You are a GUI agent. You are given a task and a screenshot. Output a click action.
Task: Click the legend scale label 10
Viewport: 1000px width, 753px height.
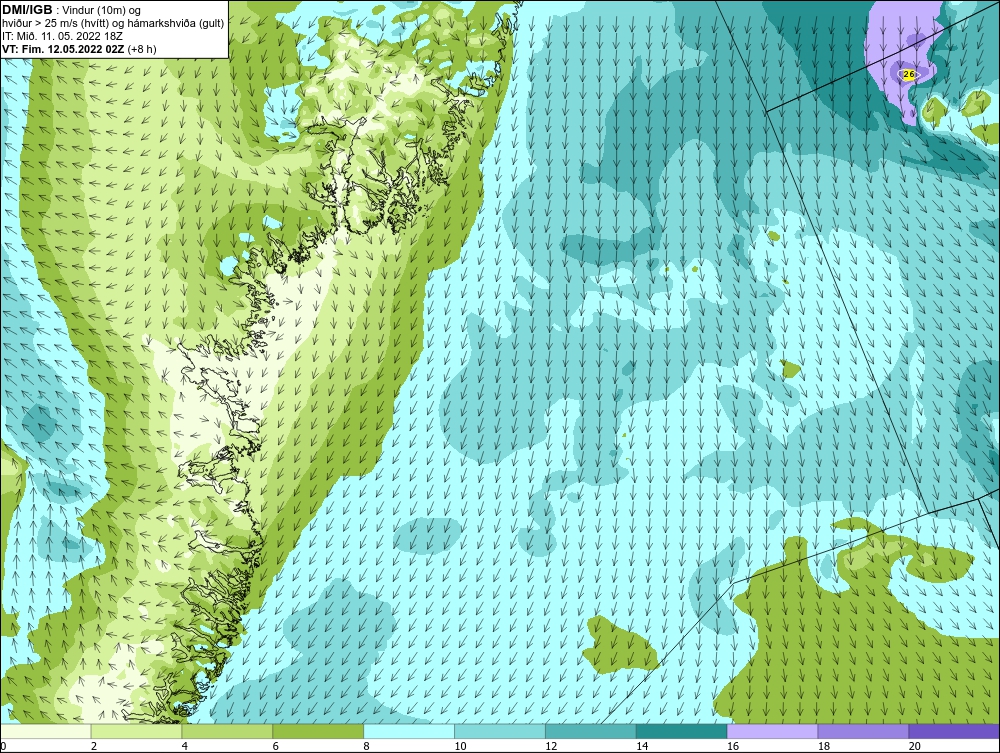tap(460, 746)
